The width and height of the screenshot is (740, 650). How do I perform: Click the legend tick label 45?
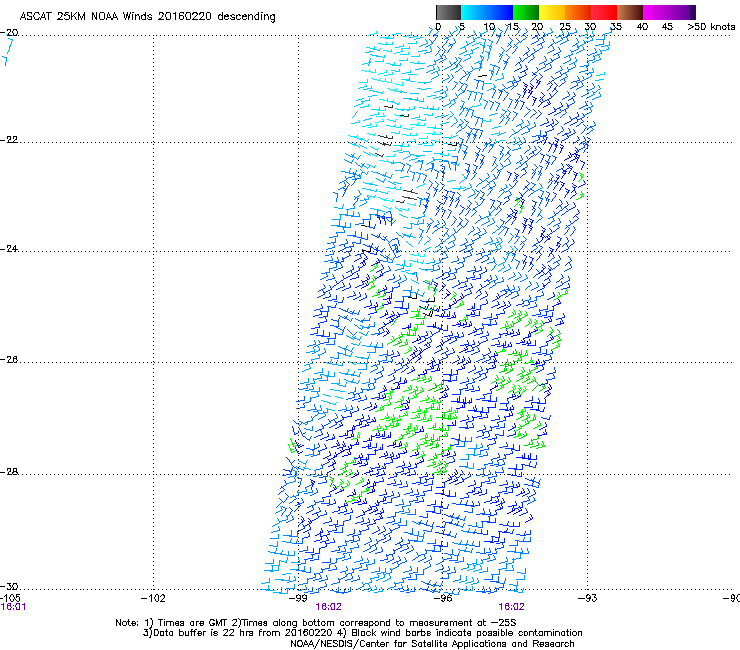[667, 26]
